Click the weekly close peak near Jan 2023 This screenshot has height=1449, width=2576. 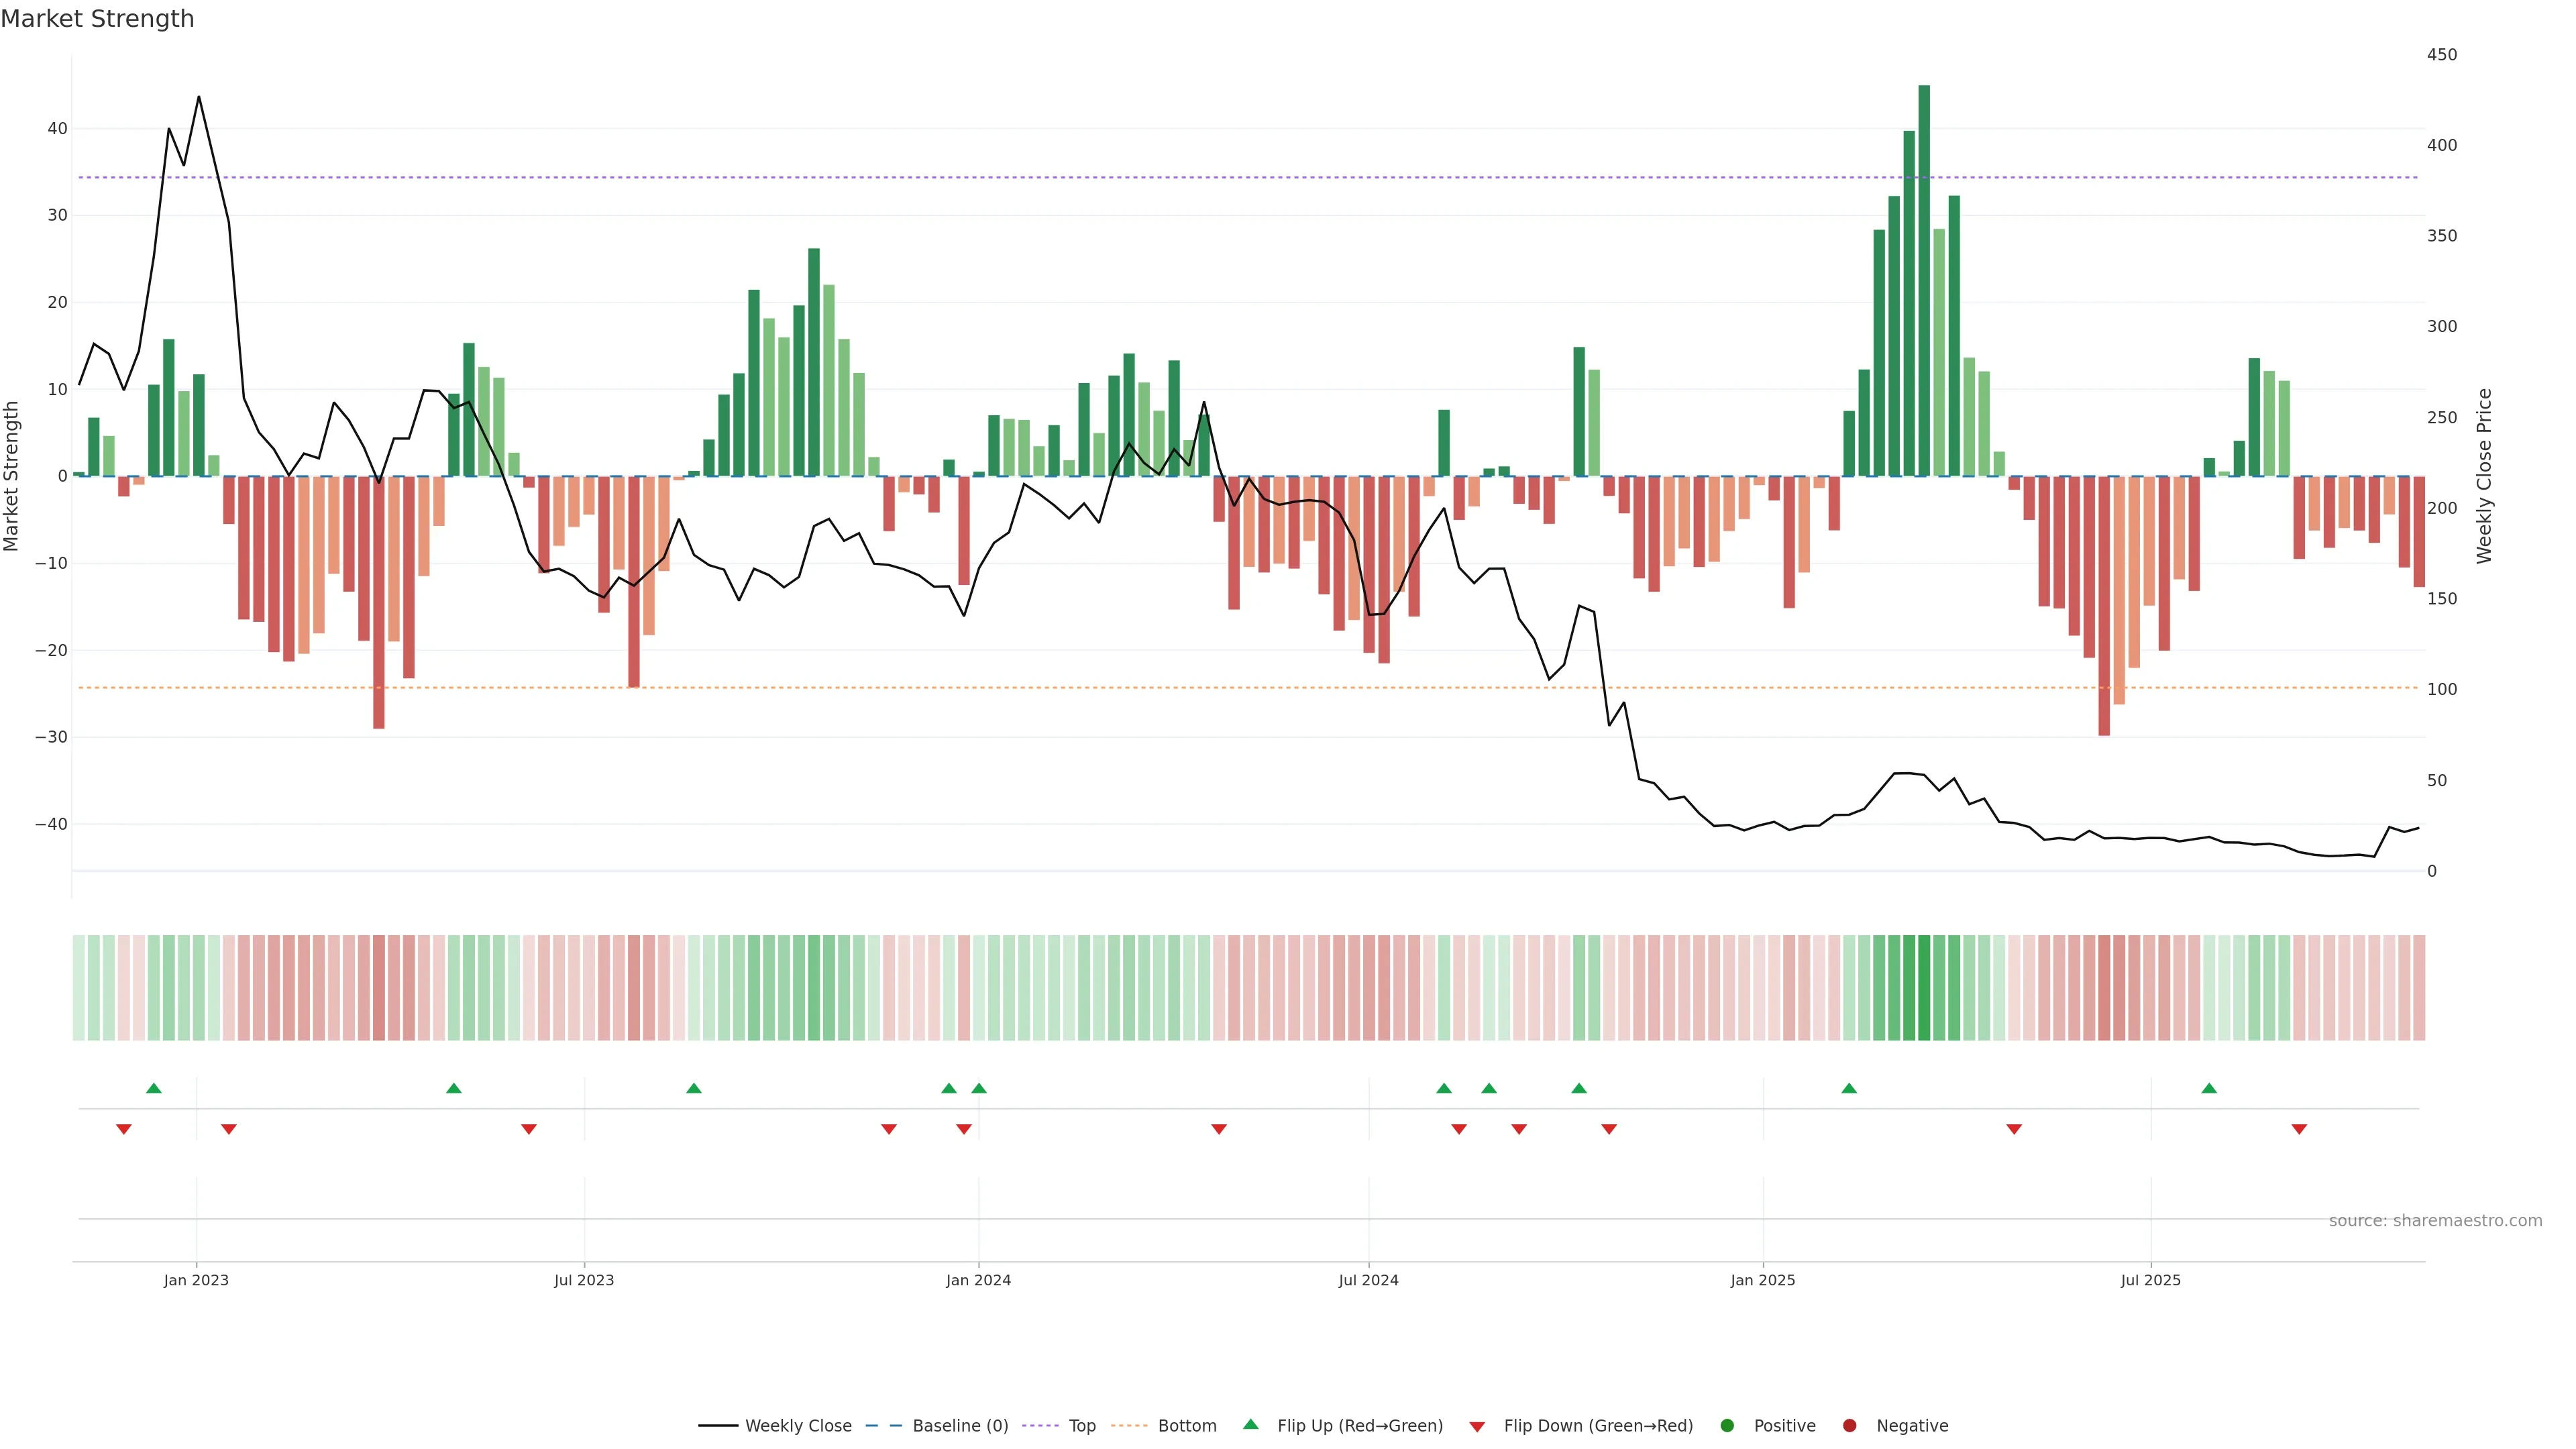[x=199, y=97]
